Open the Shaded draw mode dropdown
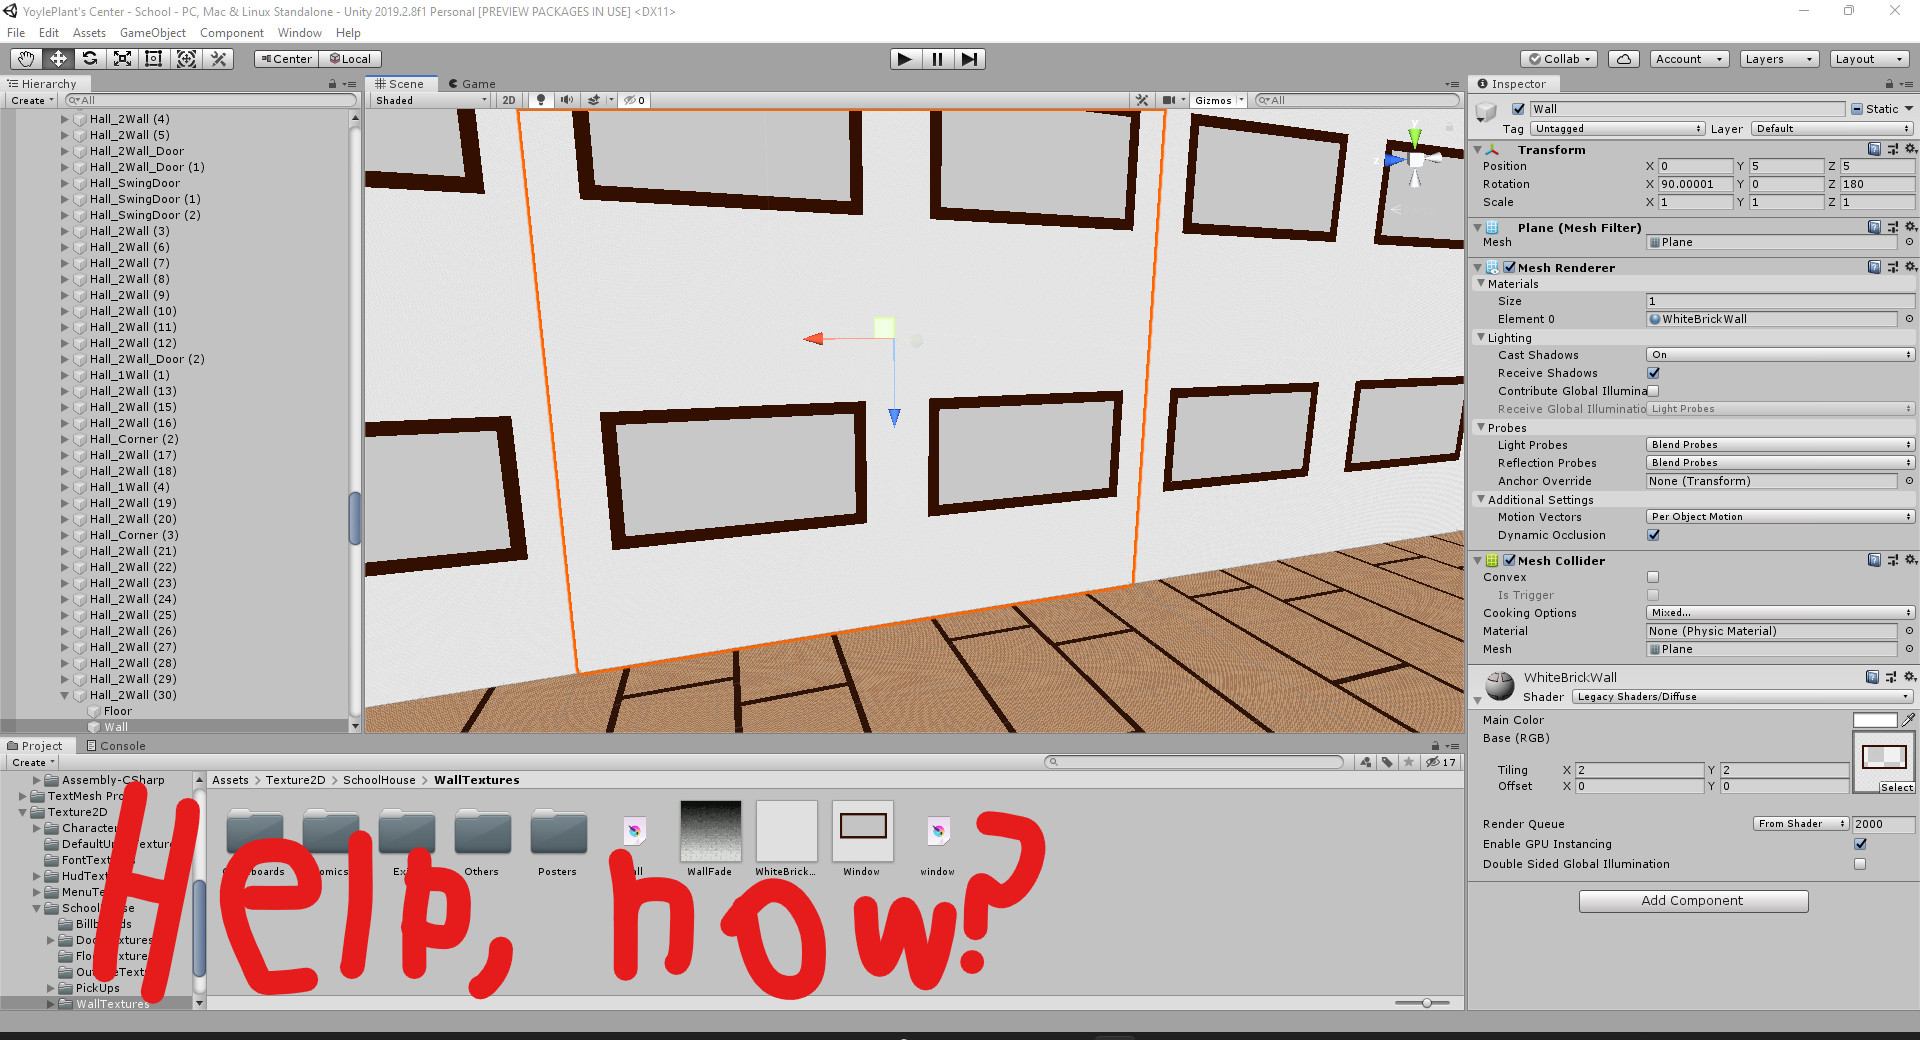Viewport: 1920px width, 1040px height. pos(428,100)
